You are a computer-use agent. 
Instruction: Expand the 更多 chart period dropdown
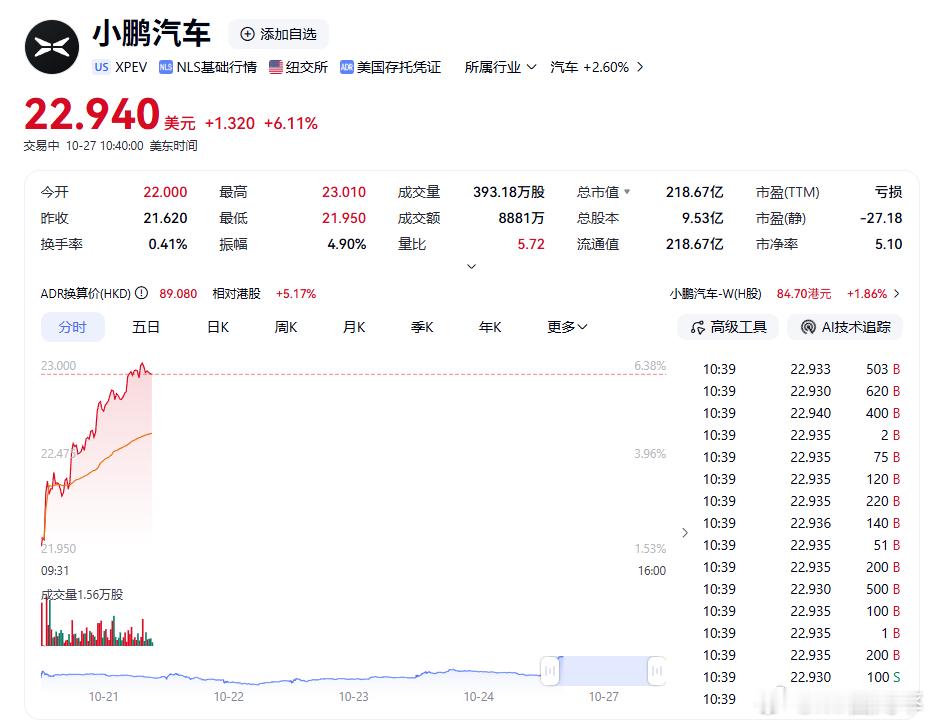click(x=566, y=327)
